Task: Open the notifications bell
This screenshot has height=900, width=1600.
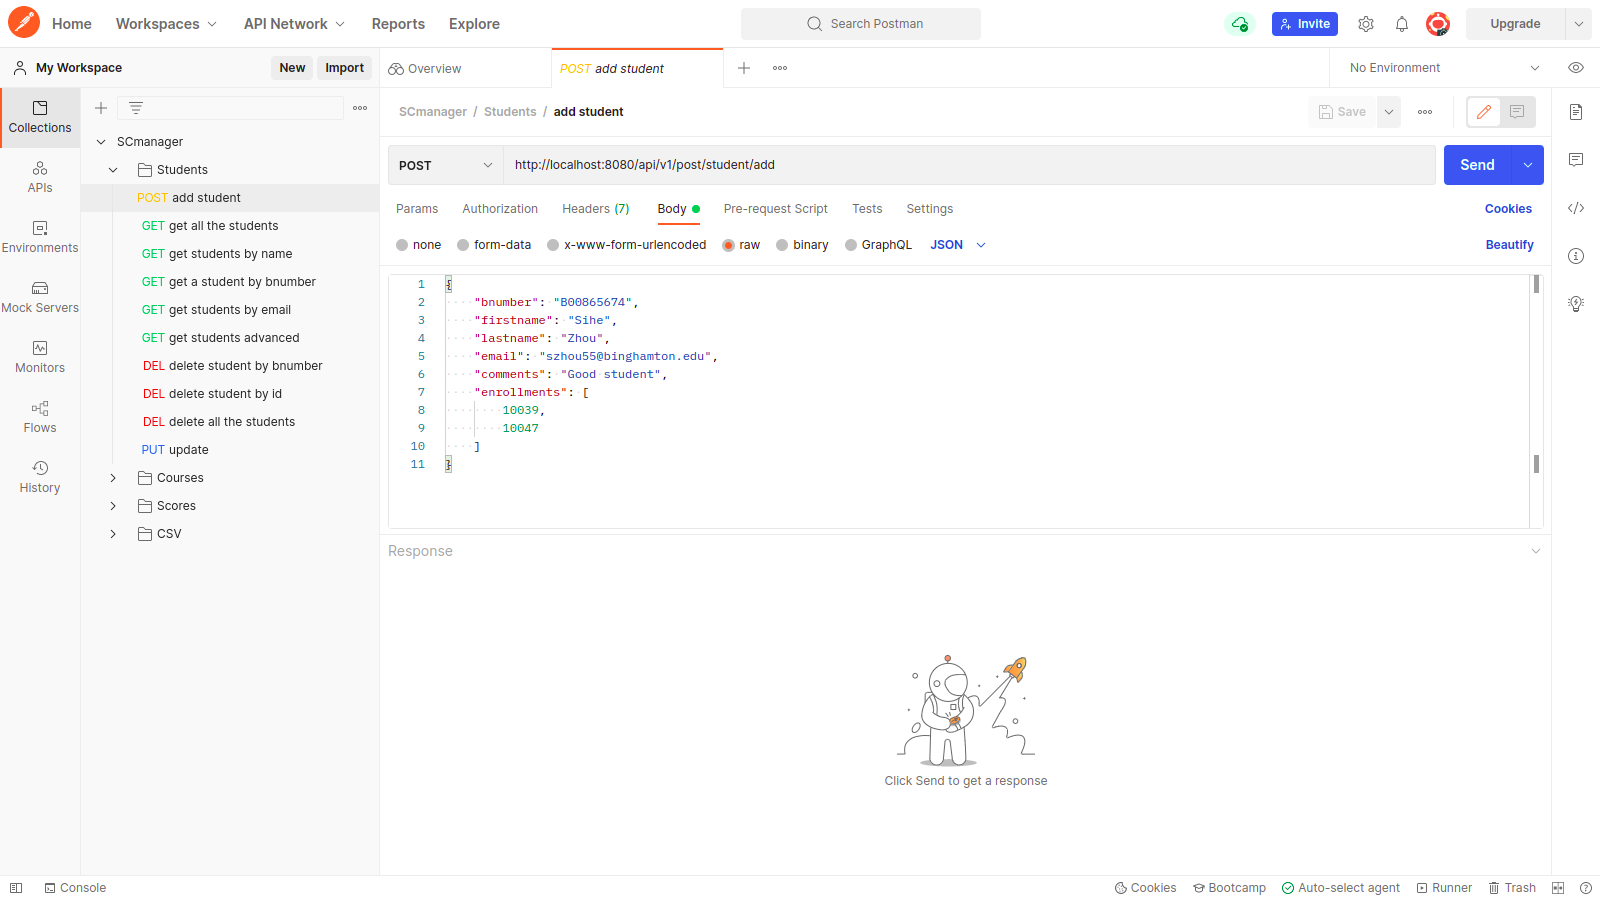Action: click(x=1402, y=24)
